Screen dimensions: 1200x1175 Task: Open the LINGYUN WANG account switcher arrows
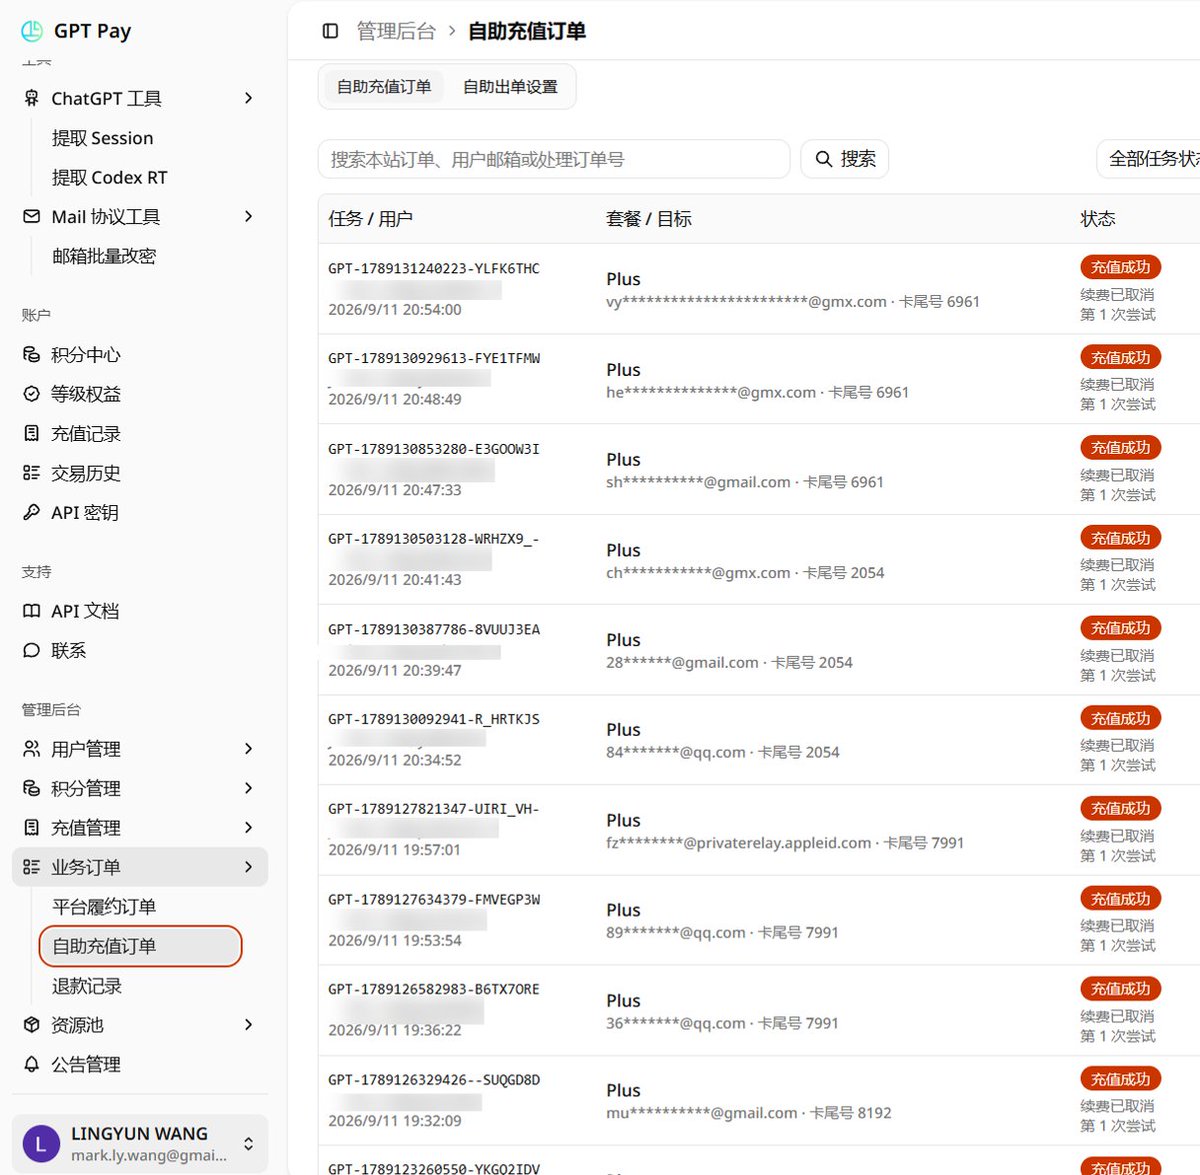248,1144
